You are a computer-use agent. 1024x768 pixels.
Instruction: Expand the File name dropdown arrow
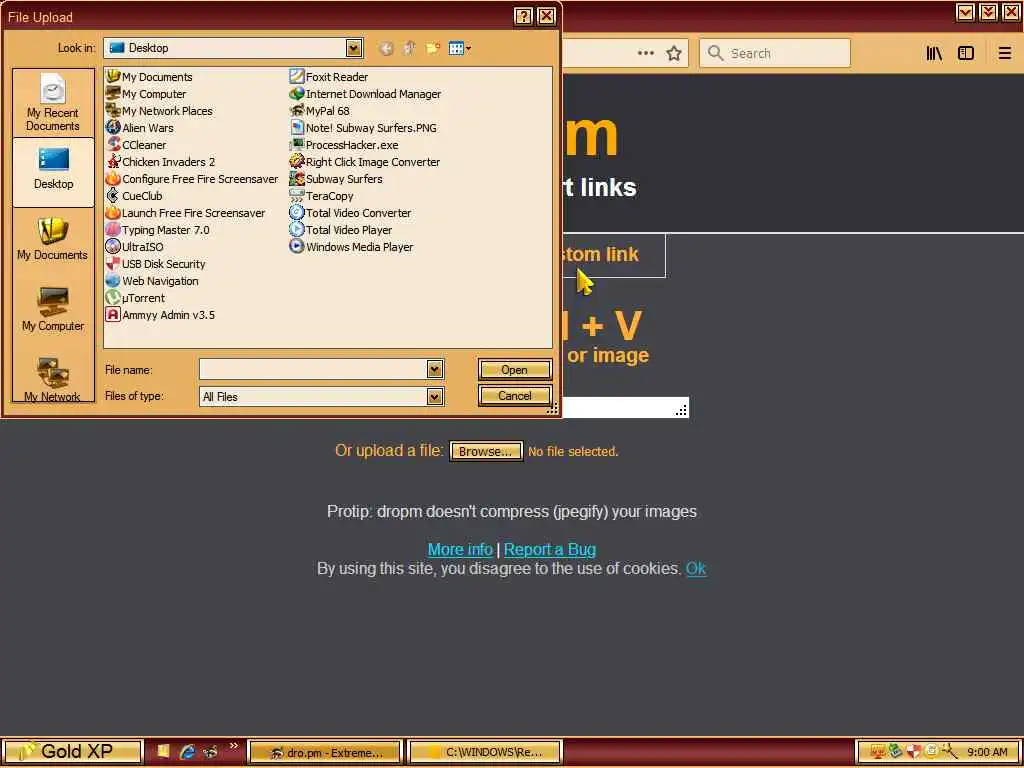435,370
